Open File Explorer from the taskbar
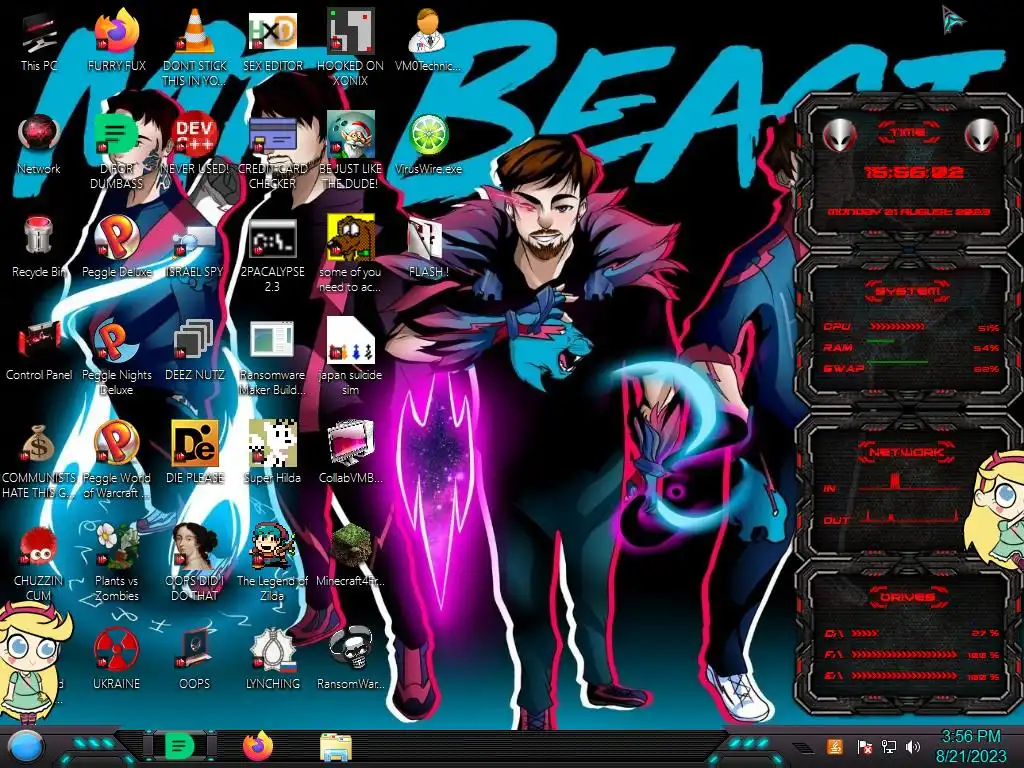This screenshot has width=1024, height=768. pos(336,747)
